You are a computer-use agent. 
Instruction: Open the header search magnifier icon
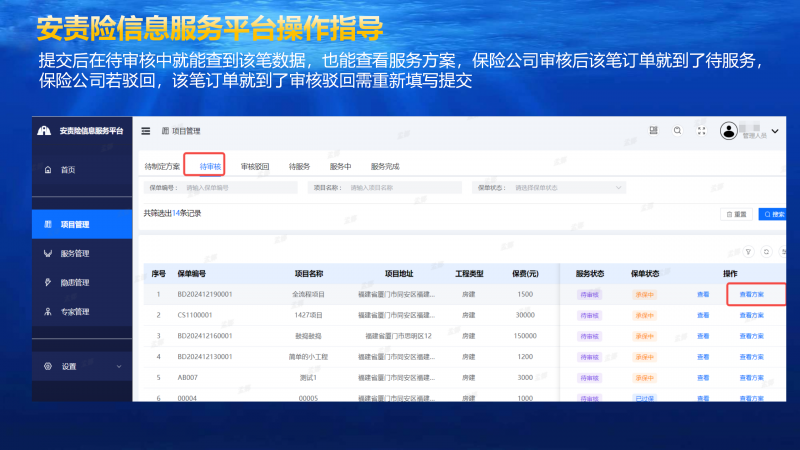click(677, 131)
